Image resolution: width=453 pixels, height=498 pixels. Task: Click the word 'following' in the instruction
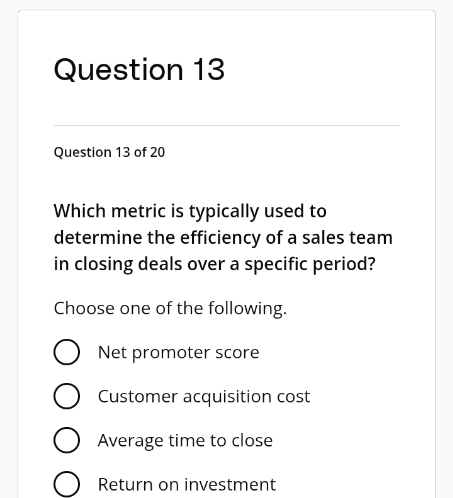pyautogui.click(x=246, y=308)
